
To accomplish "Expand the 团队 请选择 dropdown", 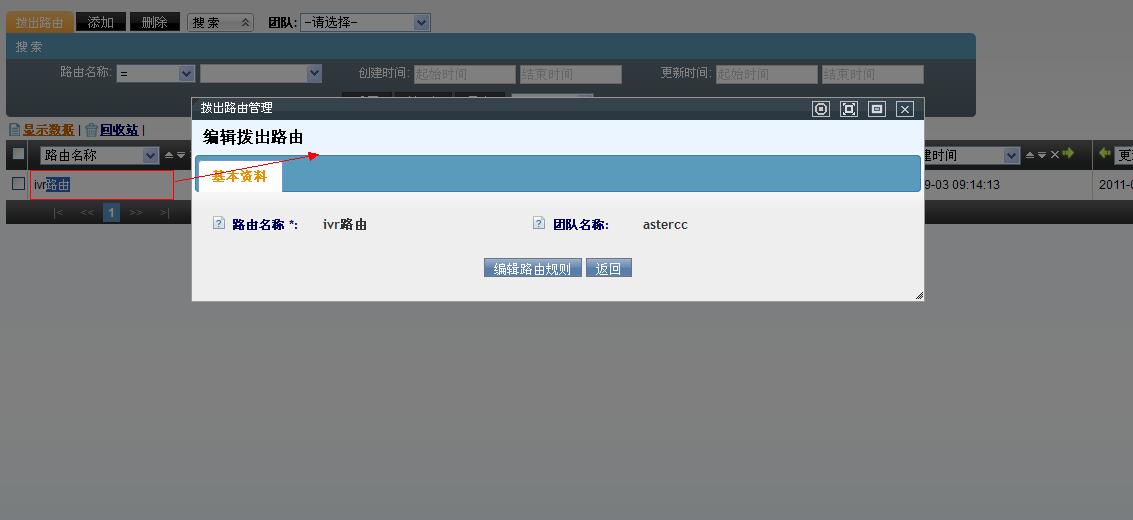I will (365, 22).
